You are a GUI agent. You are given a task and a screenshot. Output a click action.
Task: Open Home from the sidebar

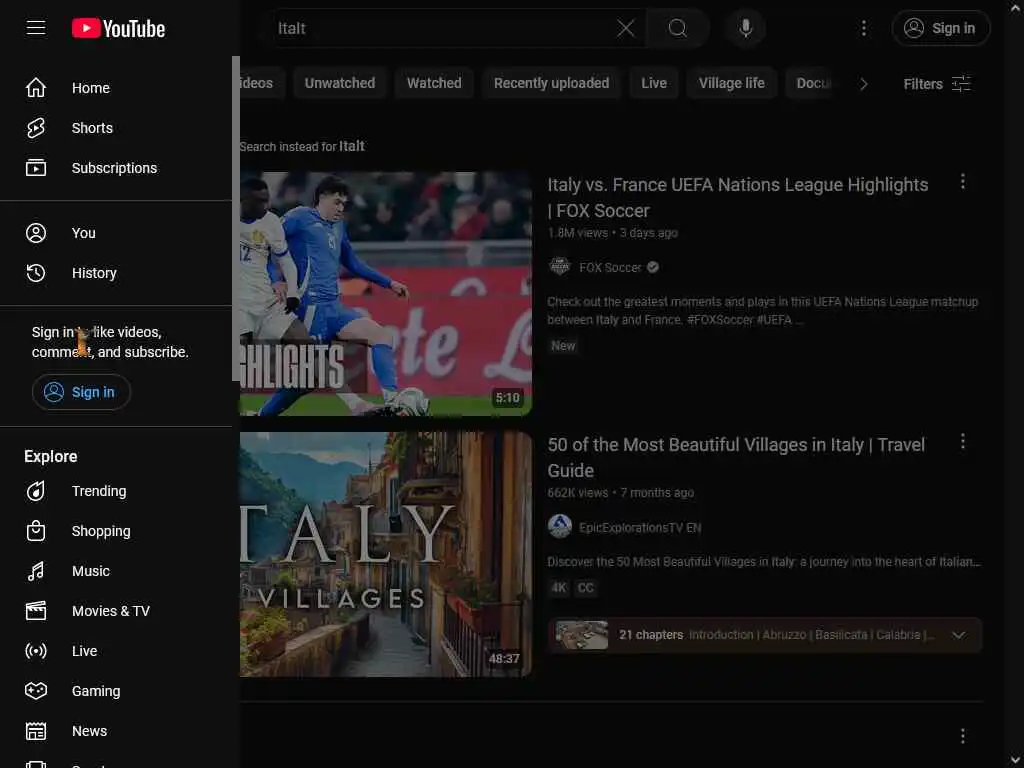[116, 88]
